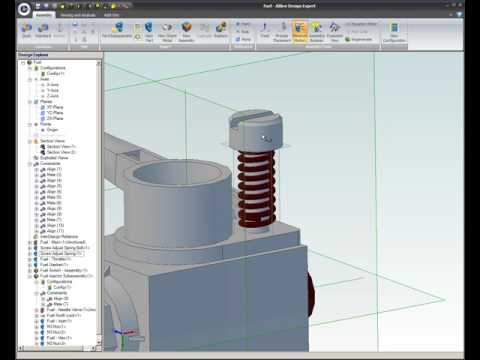Screen dimensions: 480x360
Task: Click the Exploded View ribbon icon
Action: tap(334, 32)
